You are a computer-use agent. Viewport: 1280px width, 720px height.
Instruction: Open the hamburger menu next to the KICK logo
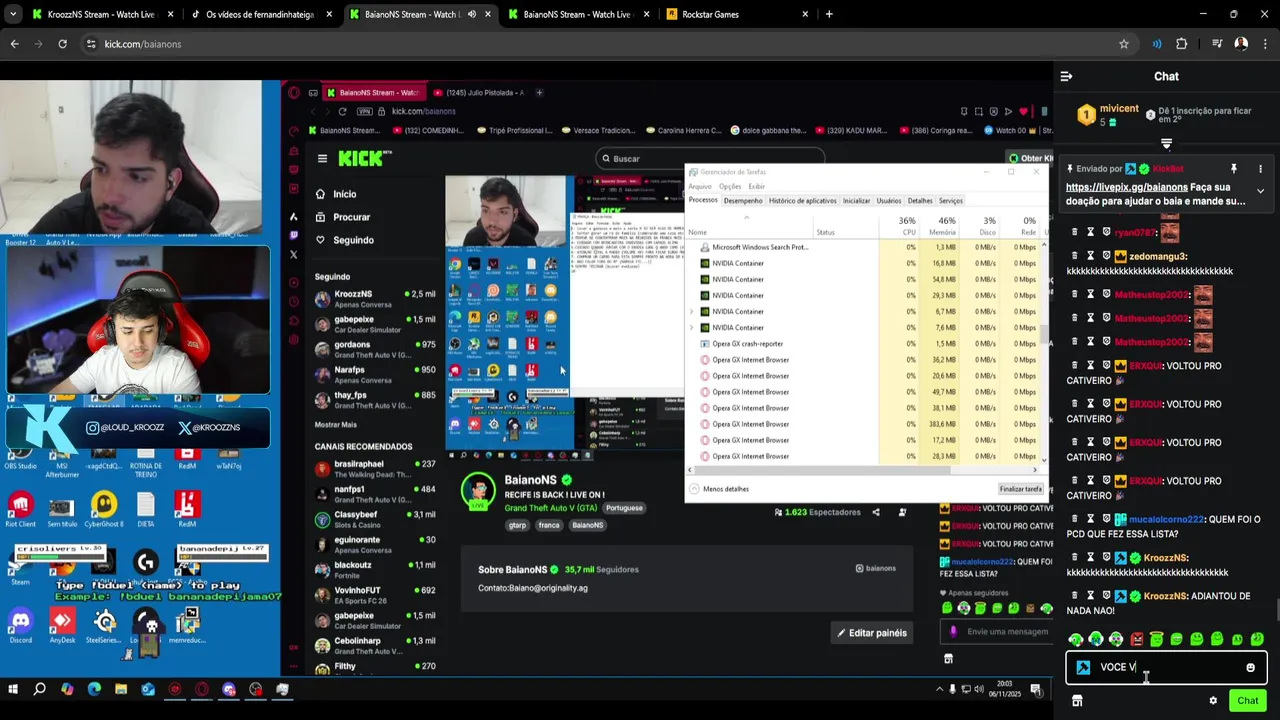tap(322, 158)
